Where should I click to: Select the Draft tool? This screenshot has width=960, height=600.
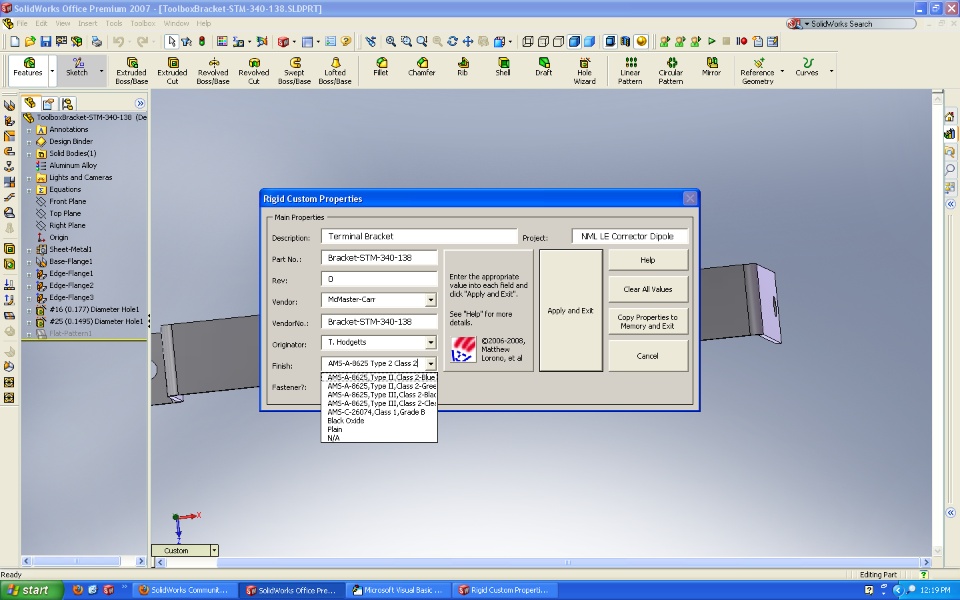click(544, 67)
